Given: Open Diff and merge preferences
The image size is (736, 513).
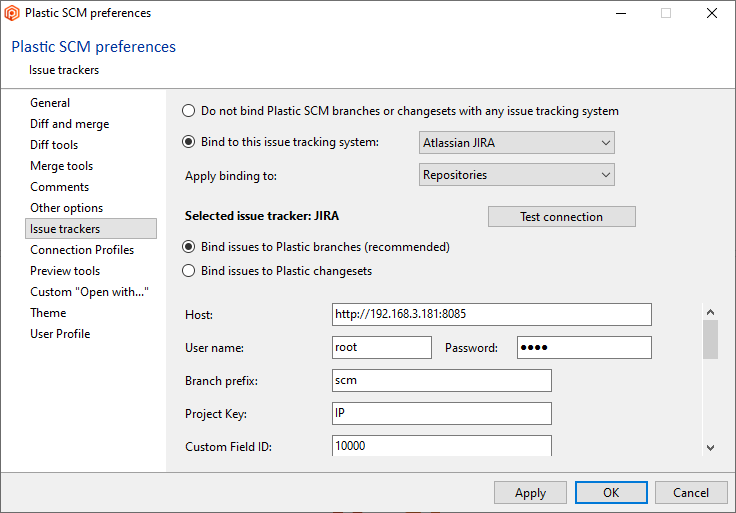Looking at the screenshot, I should point(69,124).
